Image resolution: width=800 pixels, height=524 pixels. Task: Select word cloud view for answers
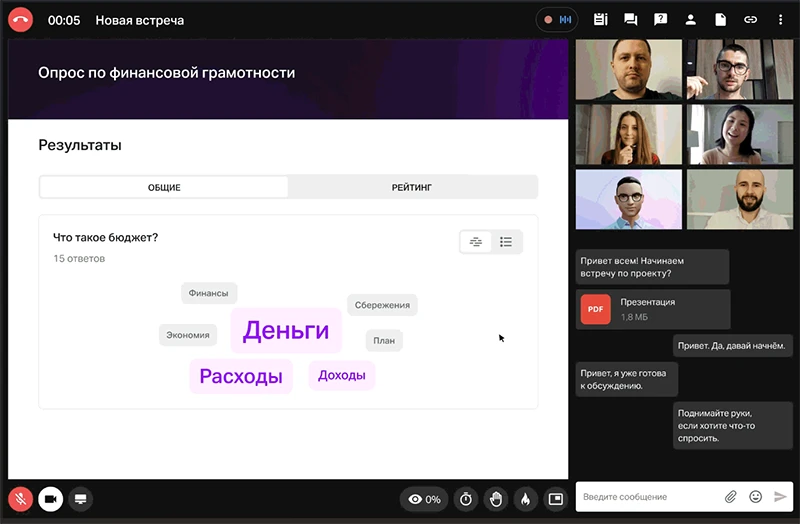(476, 242)
